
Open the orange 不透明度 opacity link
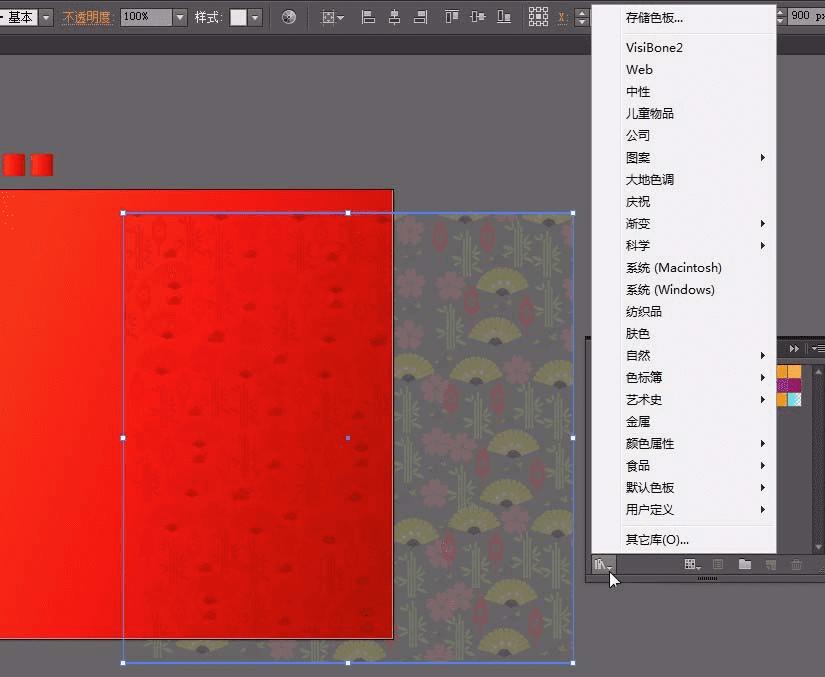(x=87, y=17)
